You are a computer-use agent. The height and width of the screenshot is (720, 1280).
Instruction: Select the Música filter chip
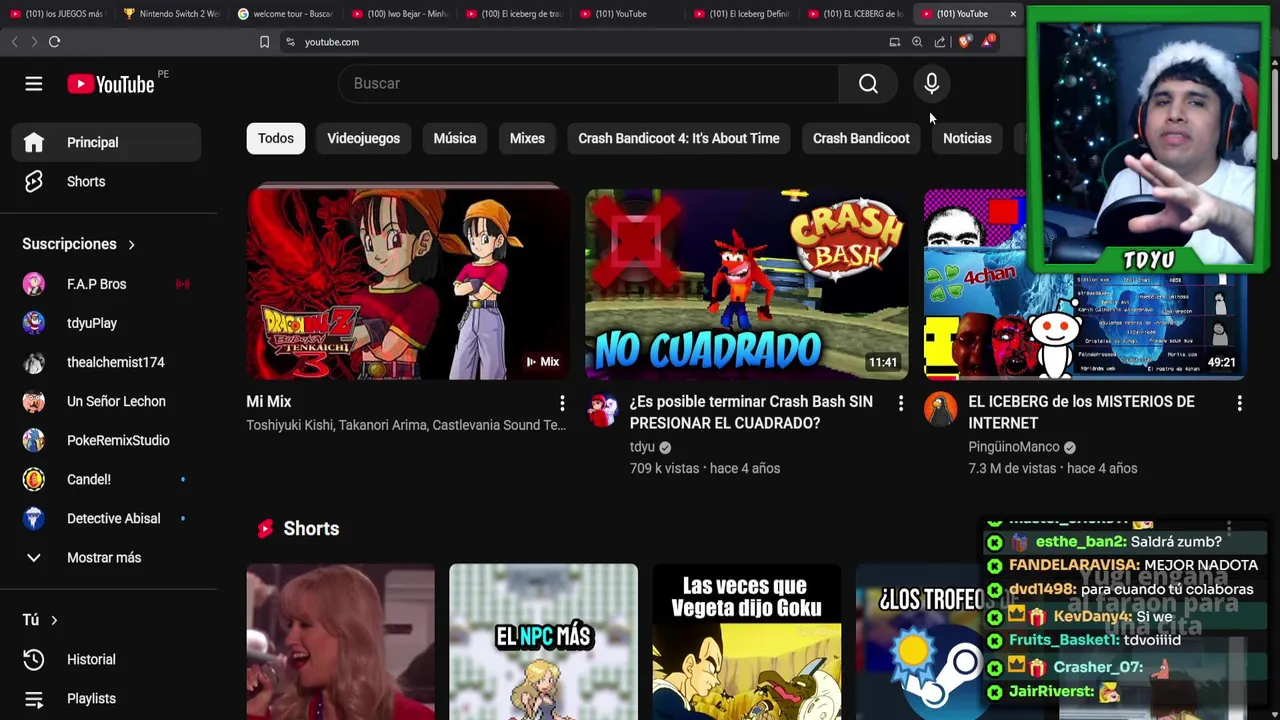(455, 138)
